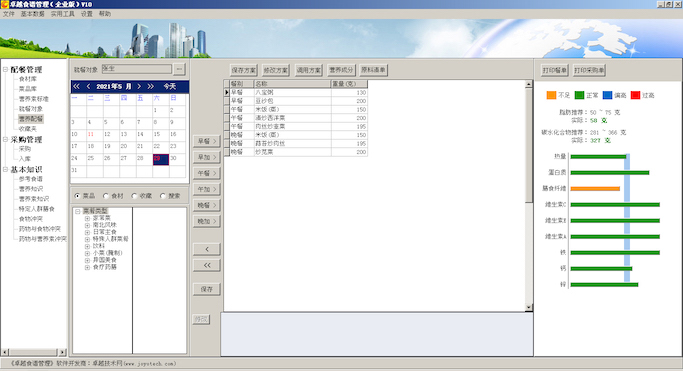Add dish to dinner with 晚餐 > button
Viewport: 683px width, 371px height.
(207, 205)
